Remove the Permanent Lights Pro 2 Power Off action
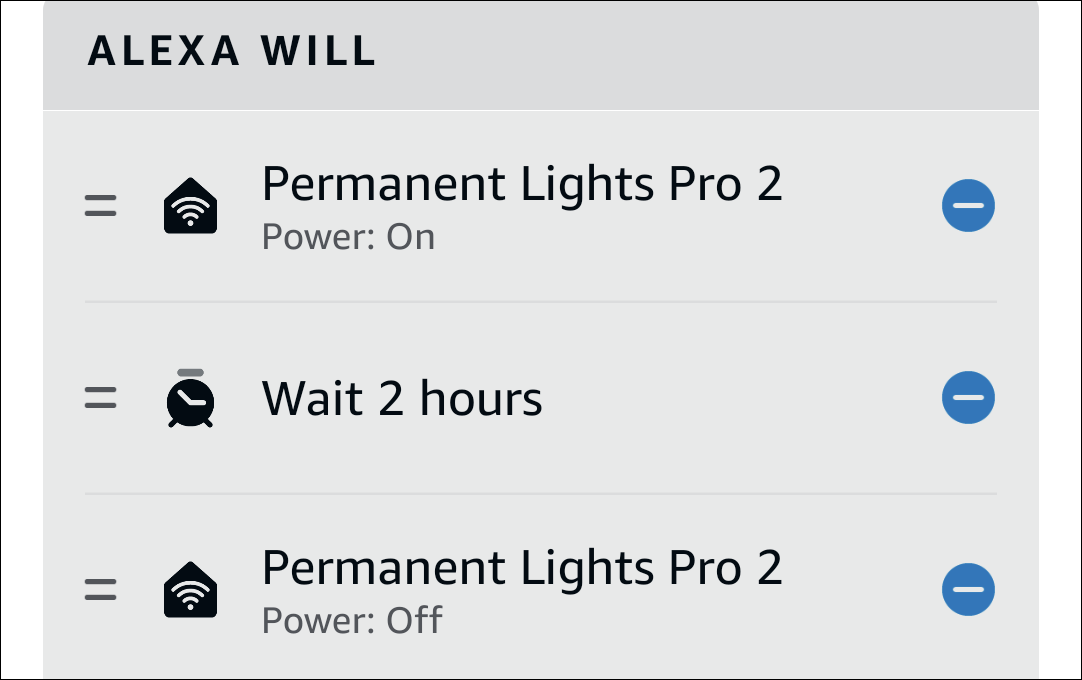1082x680 pixels. point(968,589)
